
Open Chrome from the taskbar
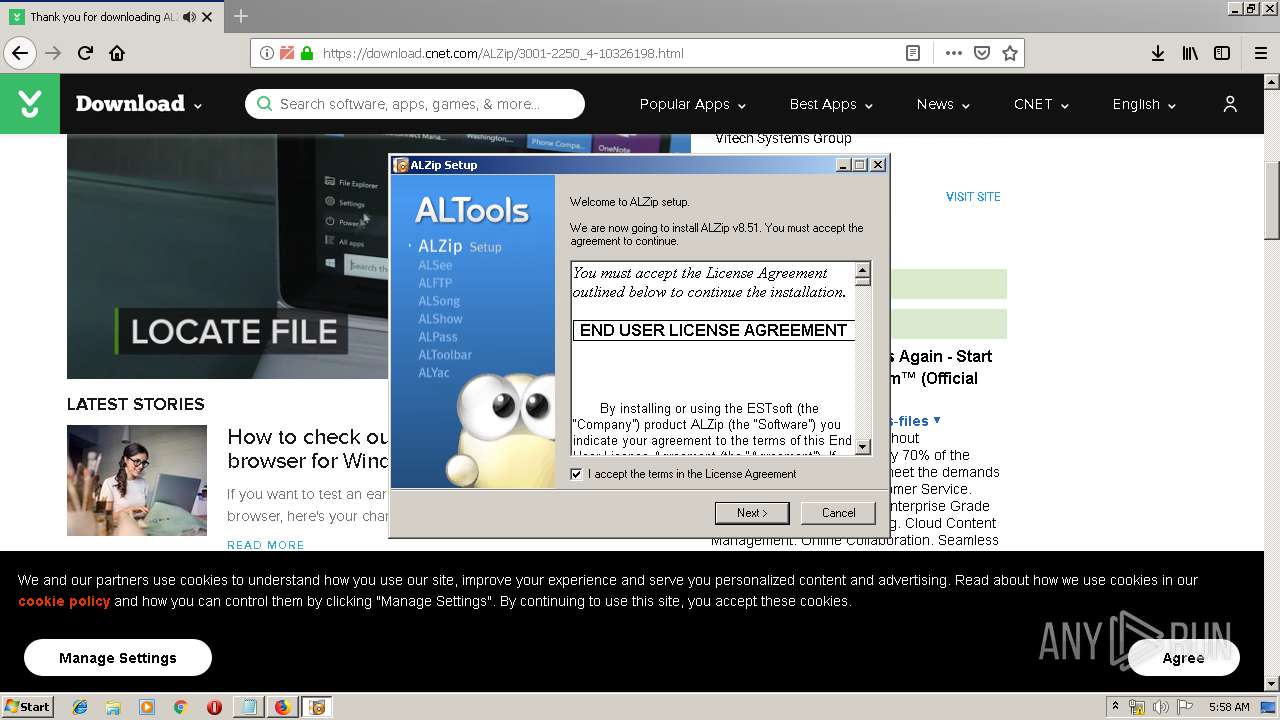pyautogui.click(x=180, y=707)
